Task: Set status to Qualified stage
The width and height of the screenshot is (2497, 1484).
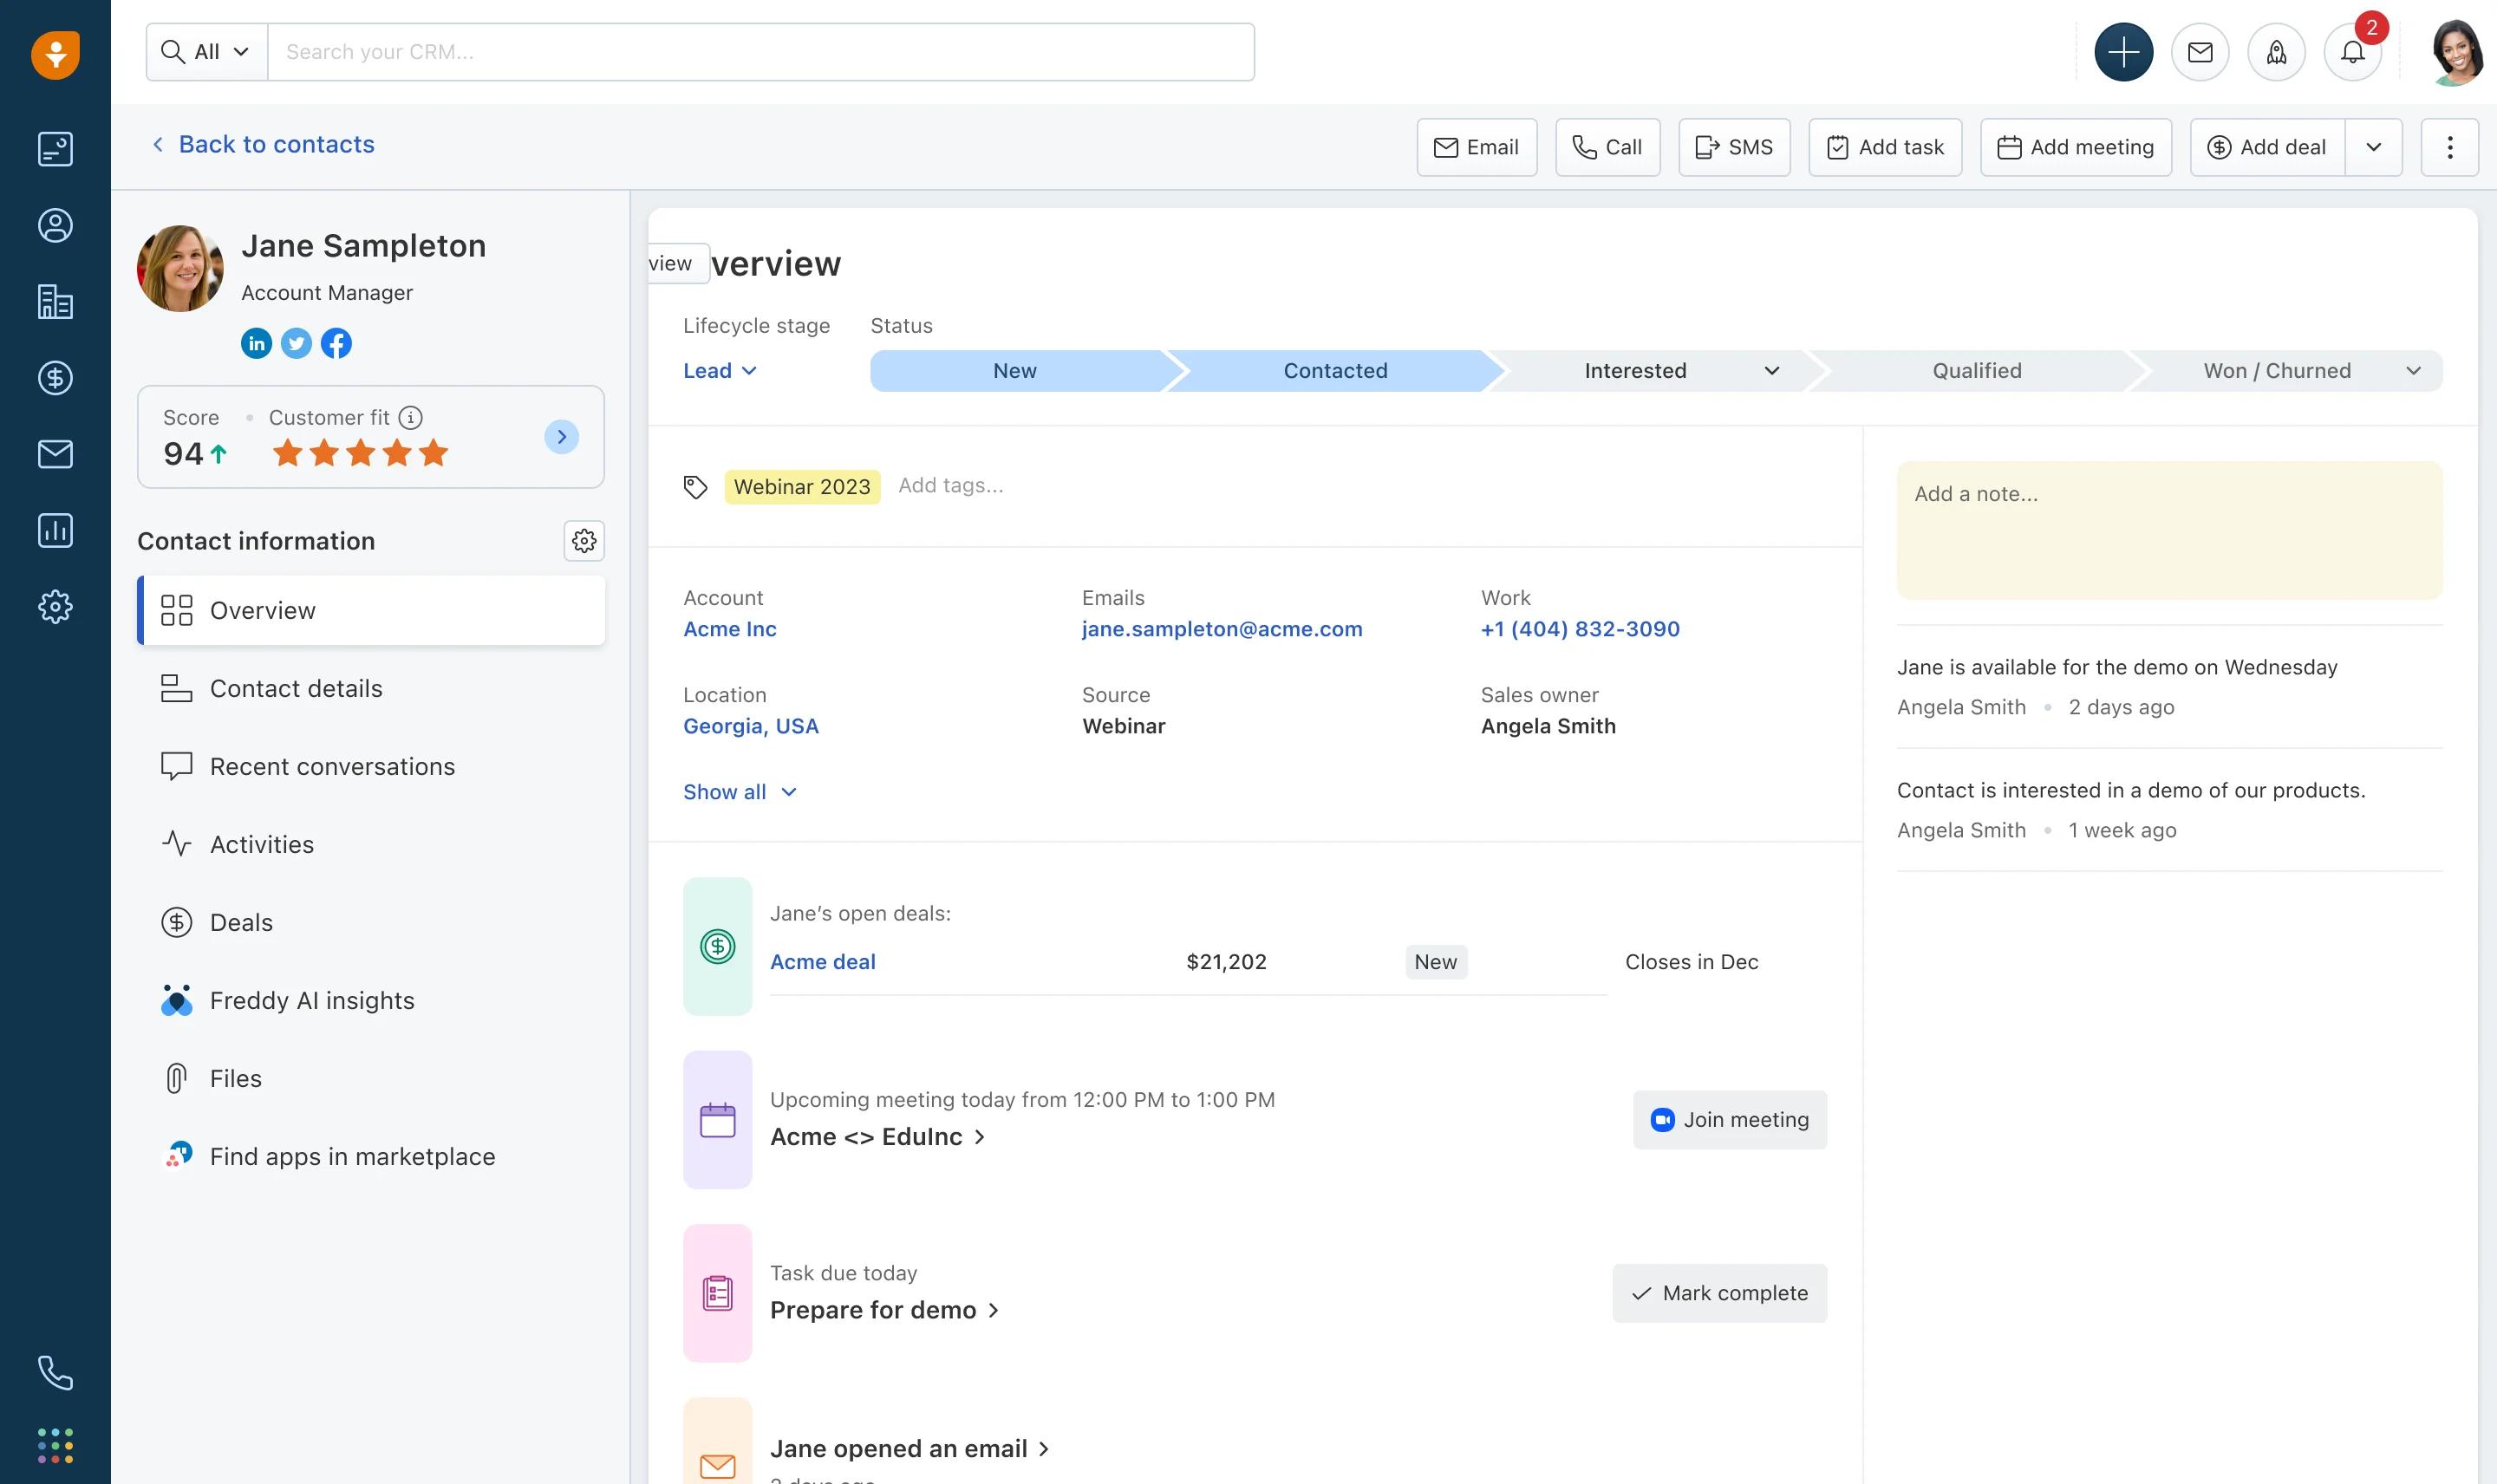Action: [x=1976, y=371]
